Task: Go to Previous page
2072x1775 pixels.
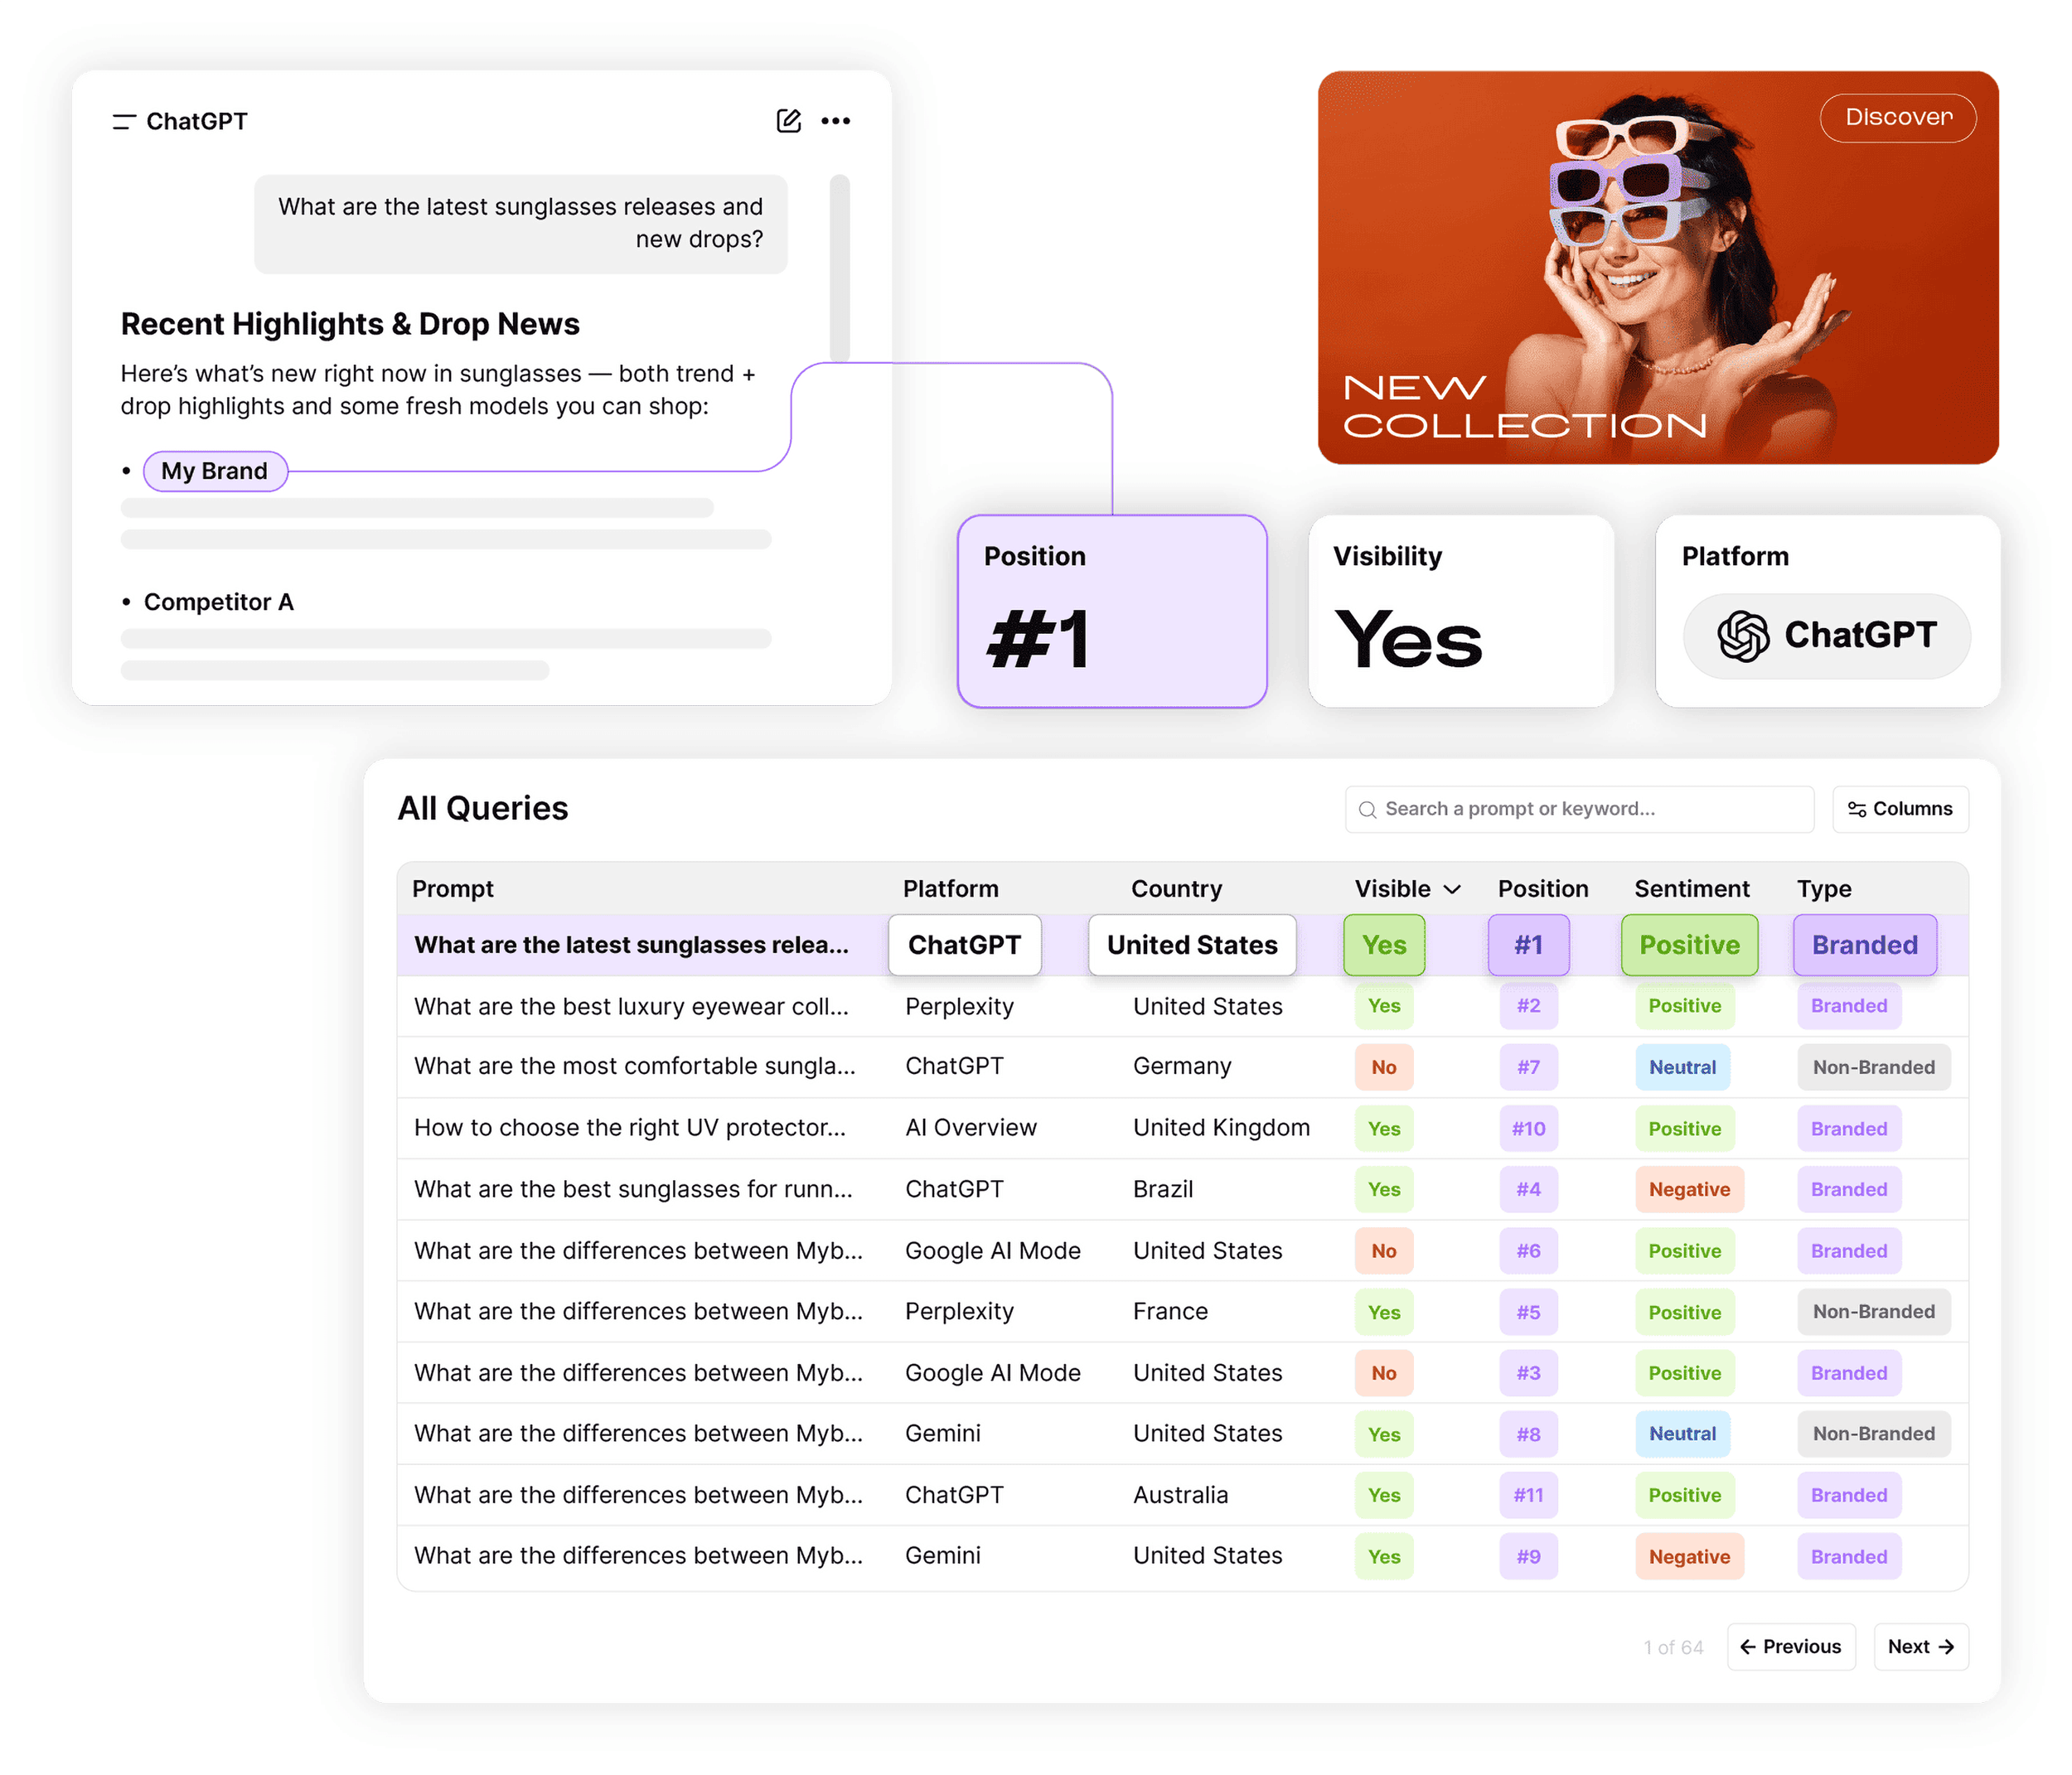Action: click(x=1790, y=1646)
